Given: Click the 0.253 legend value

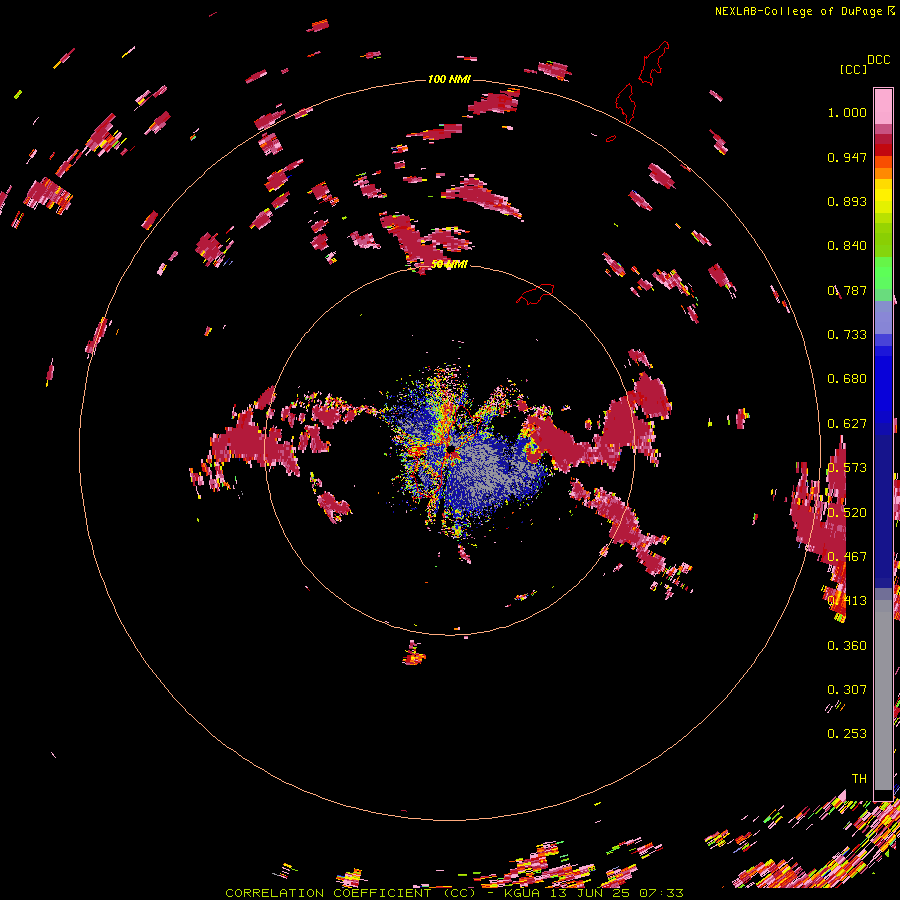Looking at the screenshot, I should (x=847, y=734).
